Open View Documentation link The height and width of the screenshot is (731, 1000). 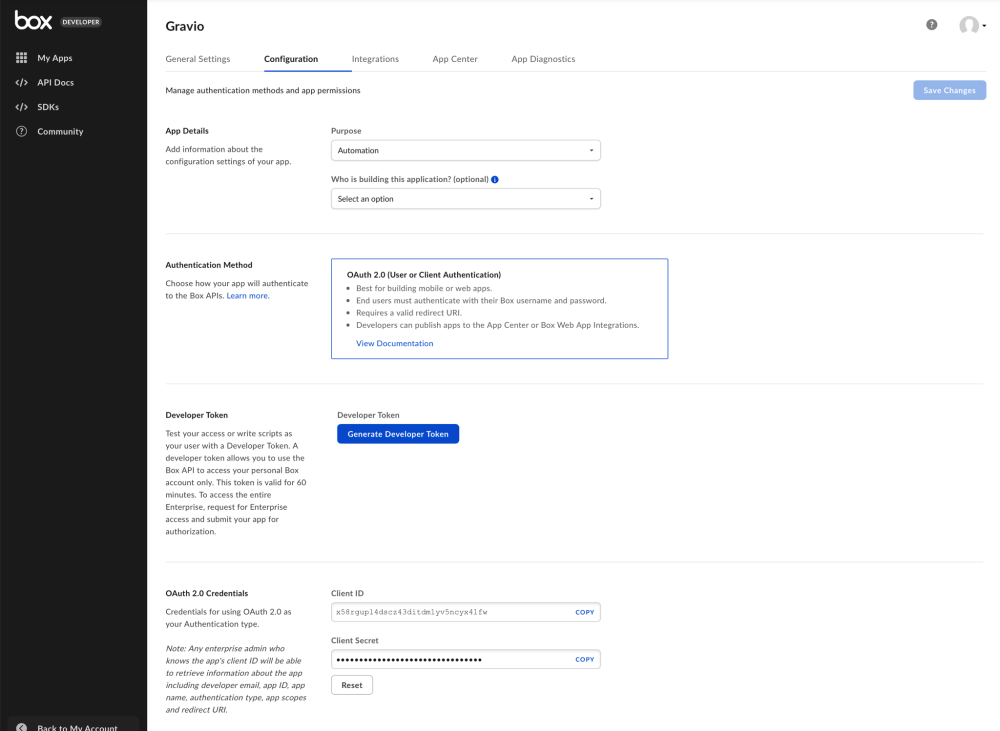tap(394, 343)
